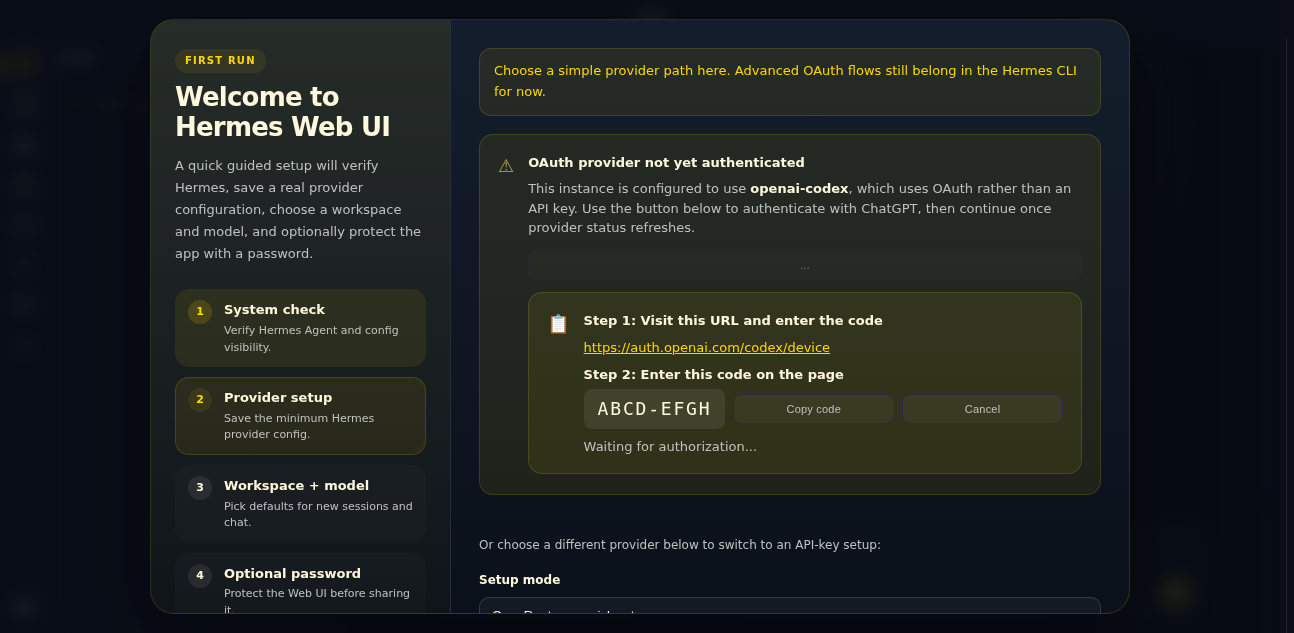Click the FIRST RUN badge
This screenshot has width=1294, height=633.
coord(220,61)
